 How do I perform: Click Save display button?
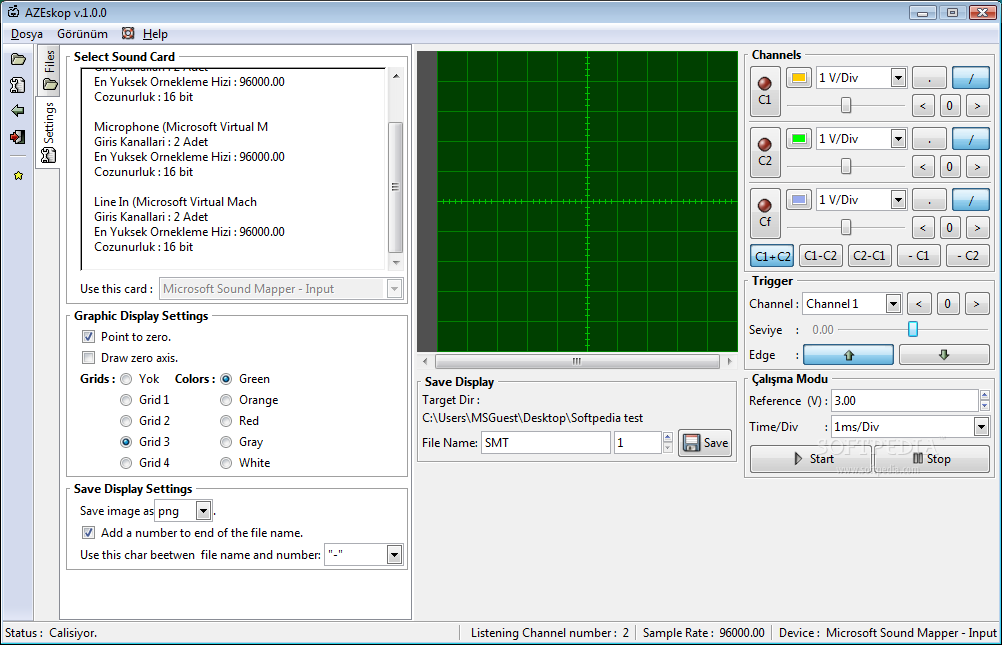click(x=705, y=443)
